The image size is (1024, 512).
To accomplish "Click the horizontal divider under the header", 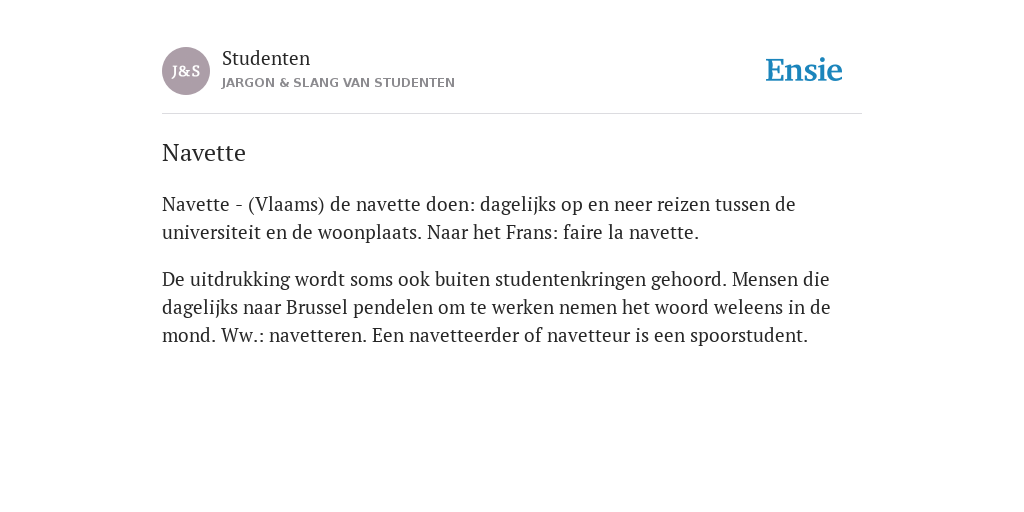I will pos(512,114).
